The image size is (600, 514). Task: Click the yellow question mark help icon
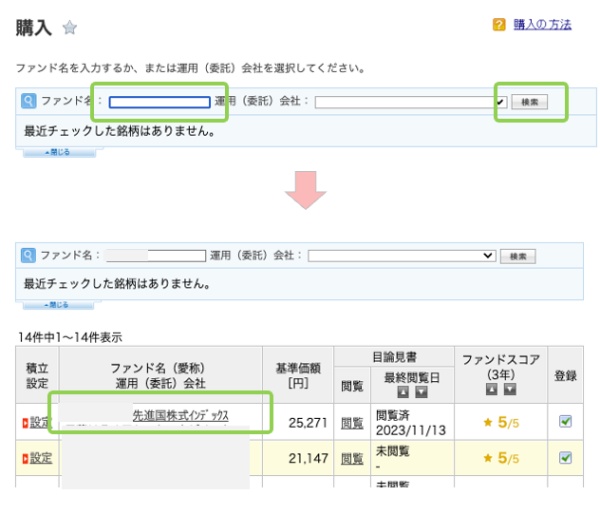pyautogui.click(x=499, y=25)
